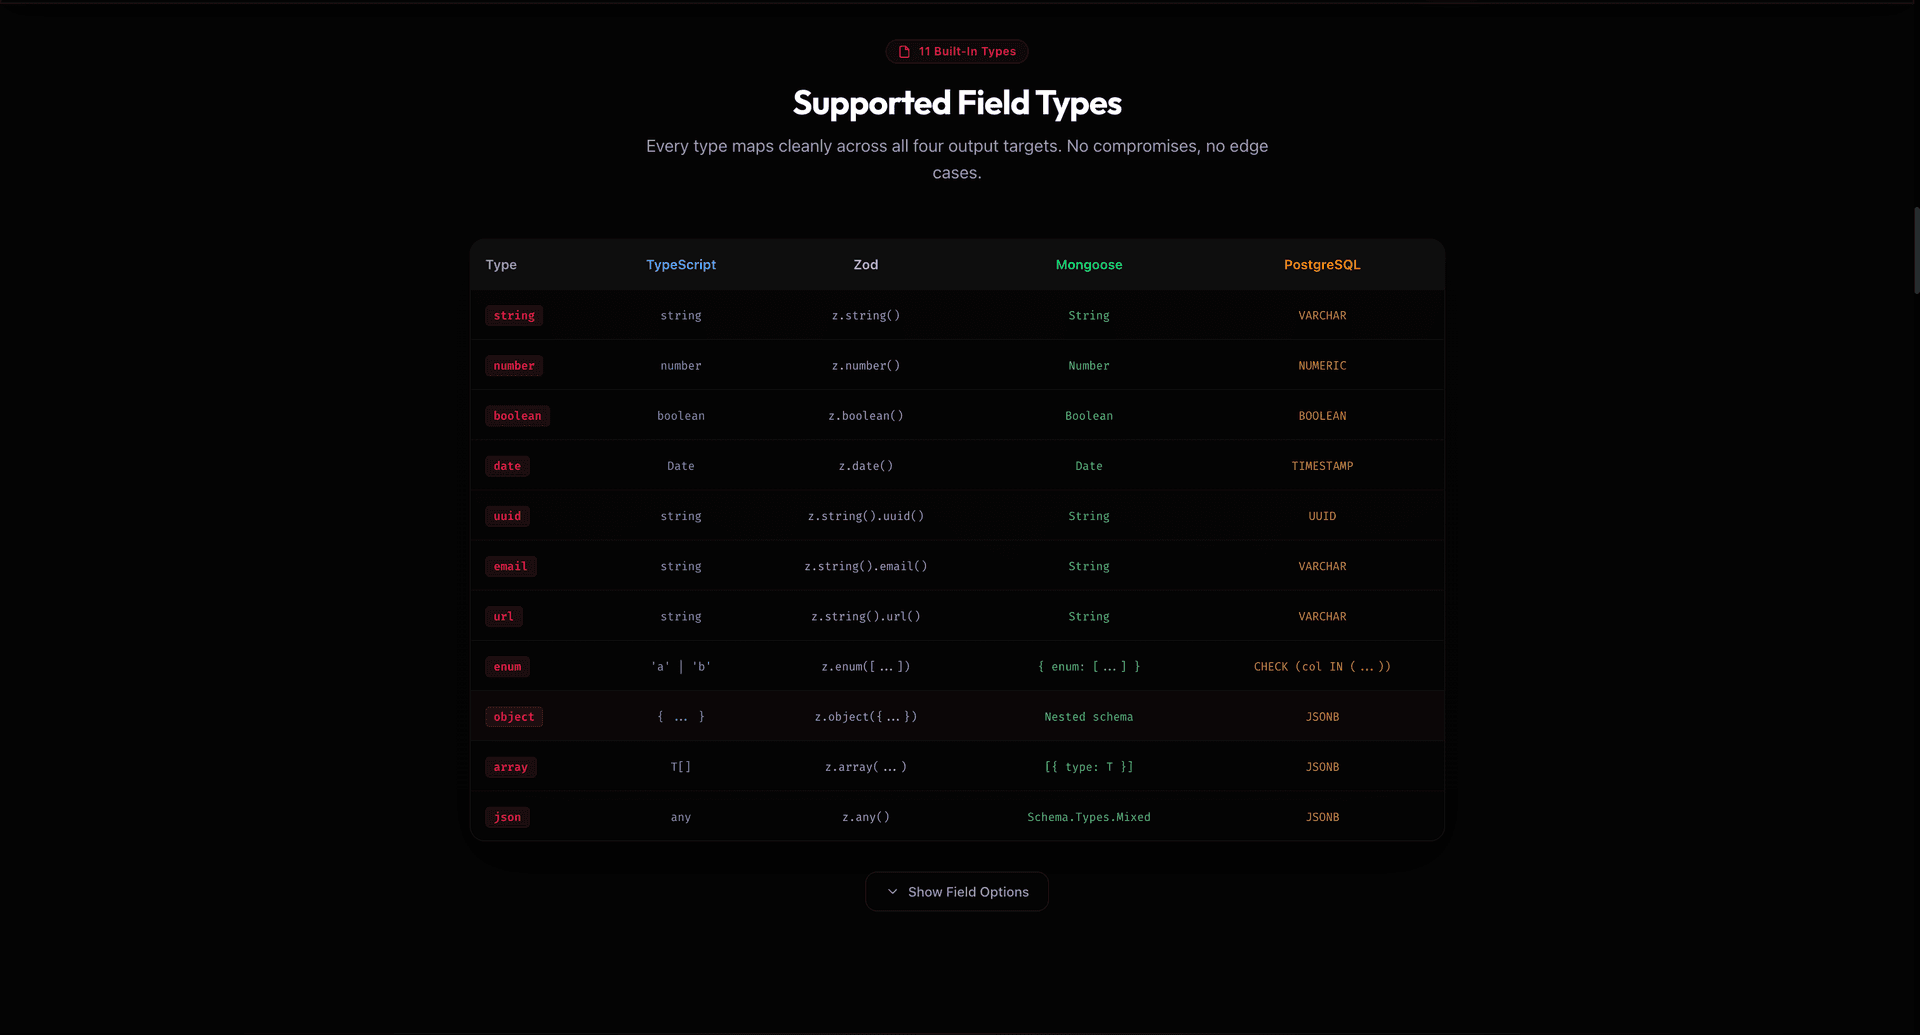Select the object type badge

point(514,717)
